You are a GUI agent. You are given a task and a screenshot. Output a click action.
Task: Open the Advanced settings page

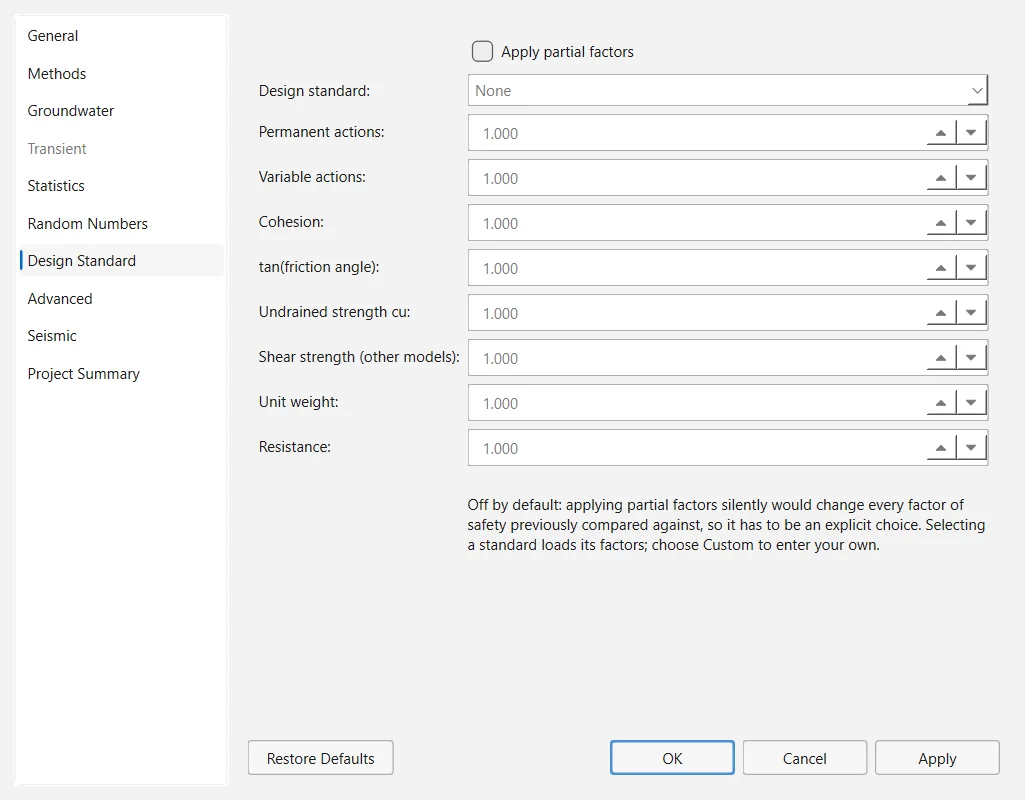pos(122,299)
